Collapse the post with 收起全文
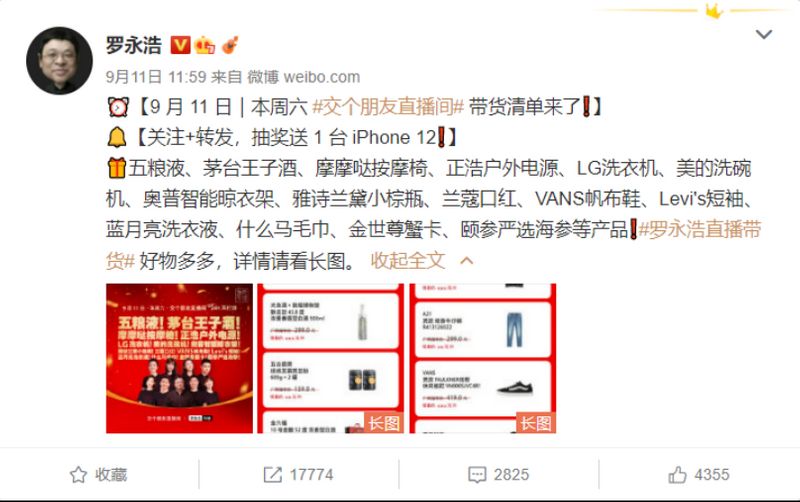This screenshot has height=502, width=800. click(x=408, y=261)
